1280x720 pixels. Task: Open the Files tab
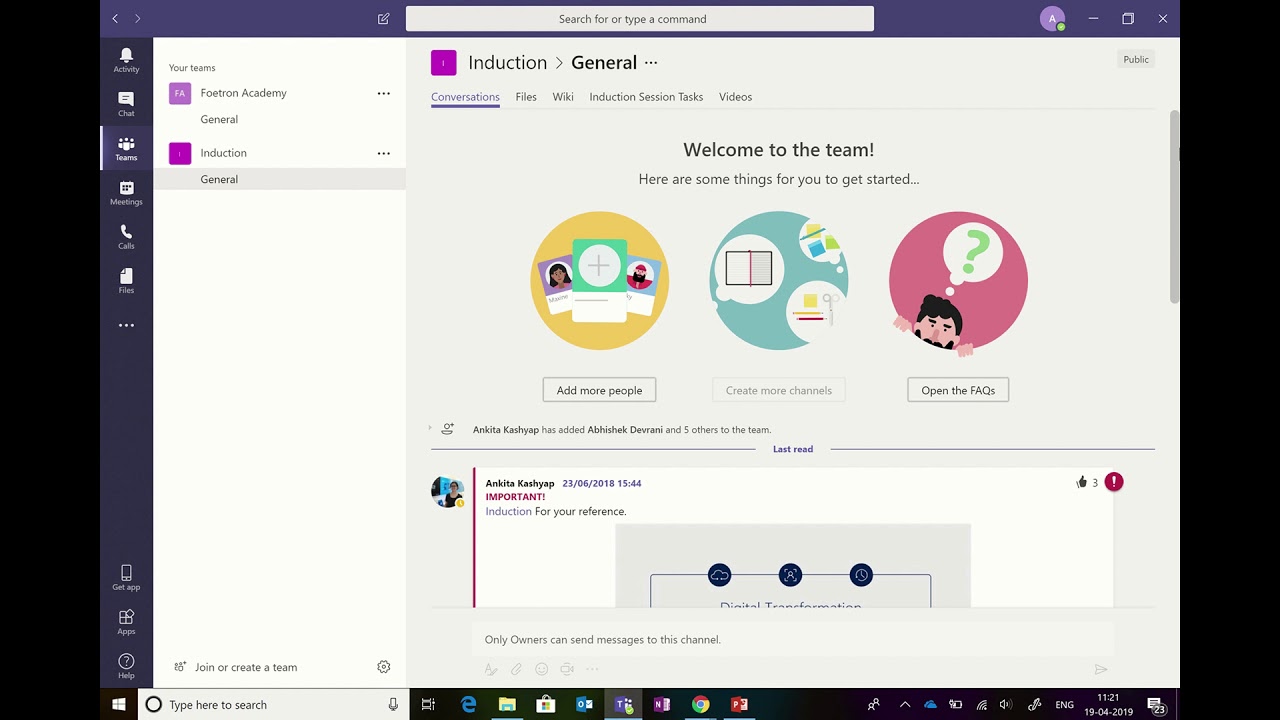point(526,97)
